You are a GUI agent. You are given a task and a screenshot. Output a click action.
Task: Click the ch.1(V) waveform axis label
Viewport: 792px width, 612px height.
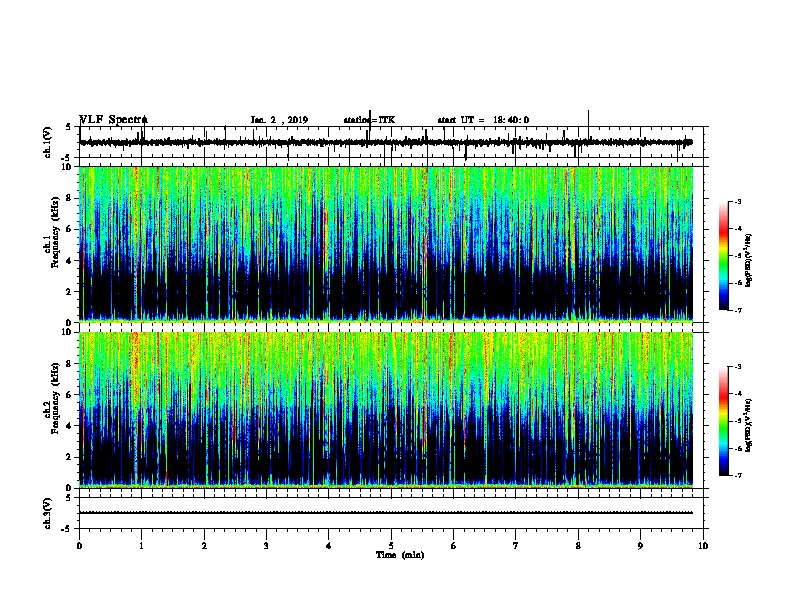click(48, 142)
